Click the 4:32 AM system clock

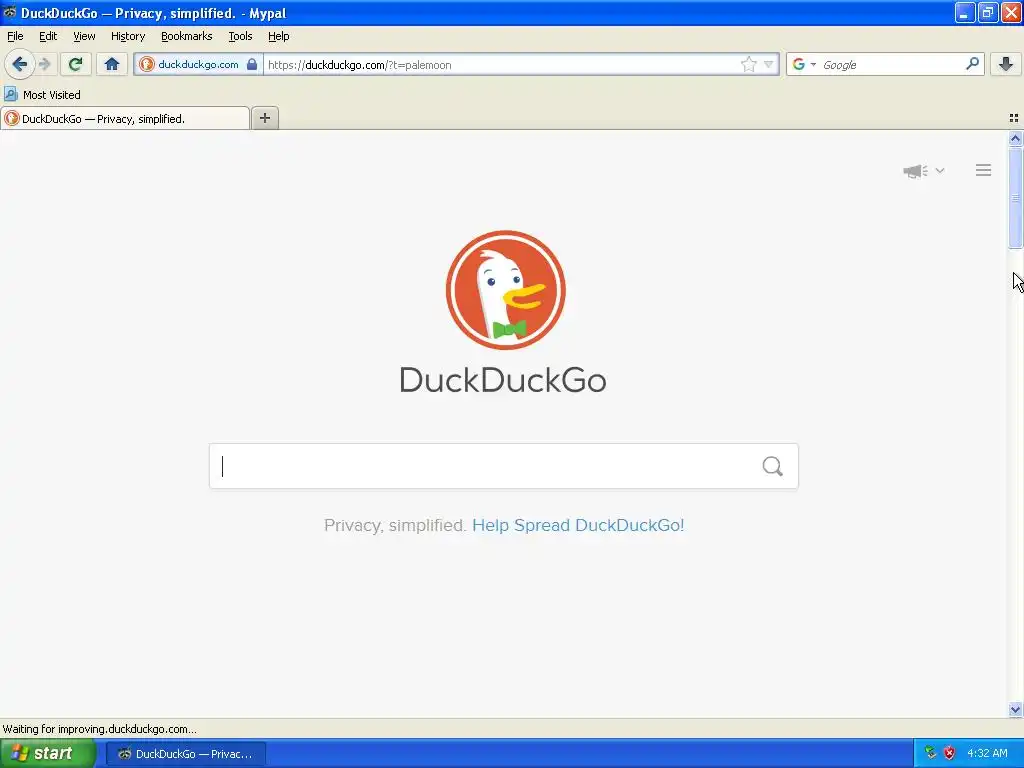pyautogui.click(x=987, y=754)
